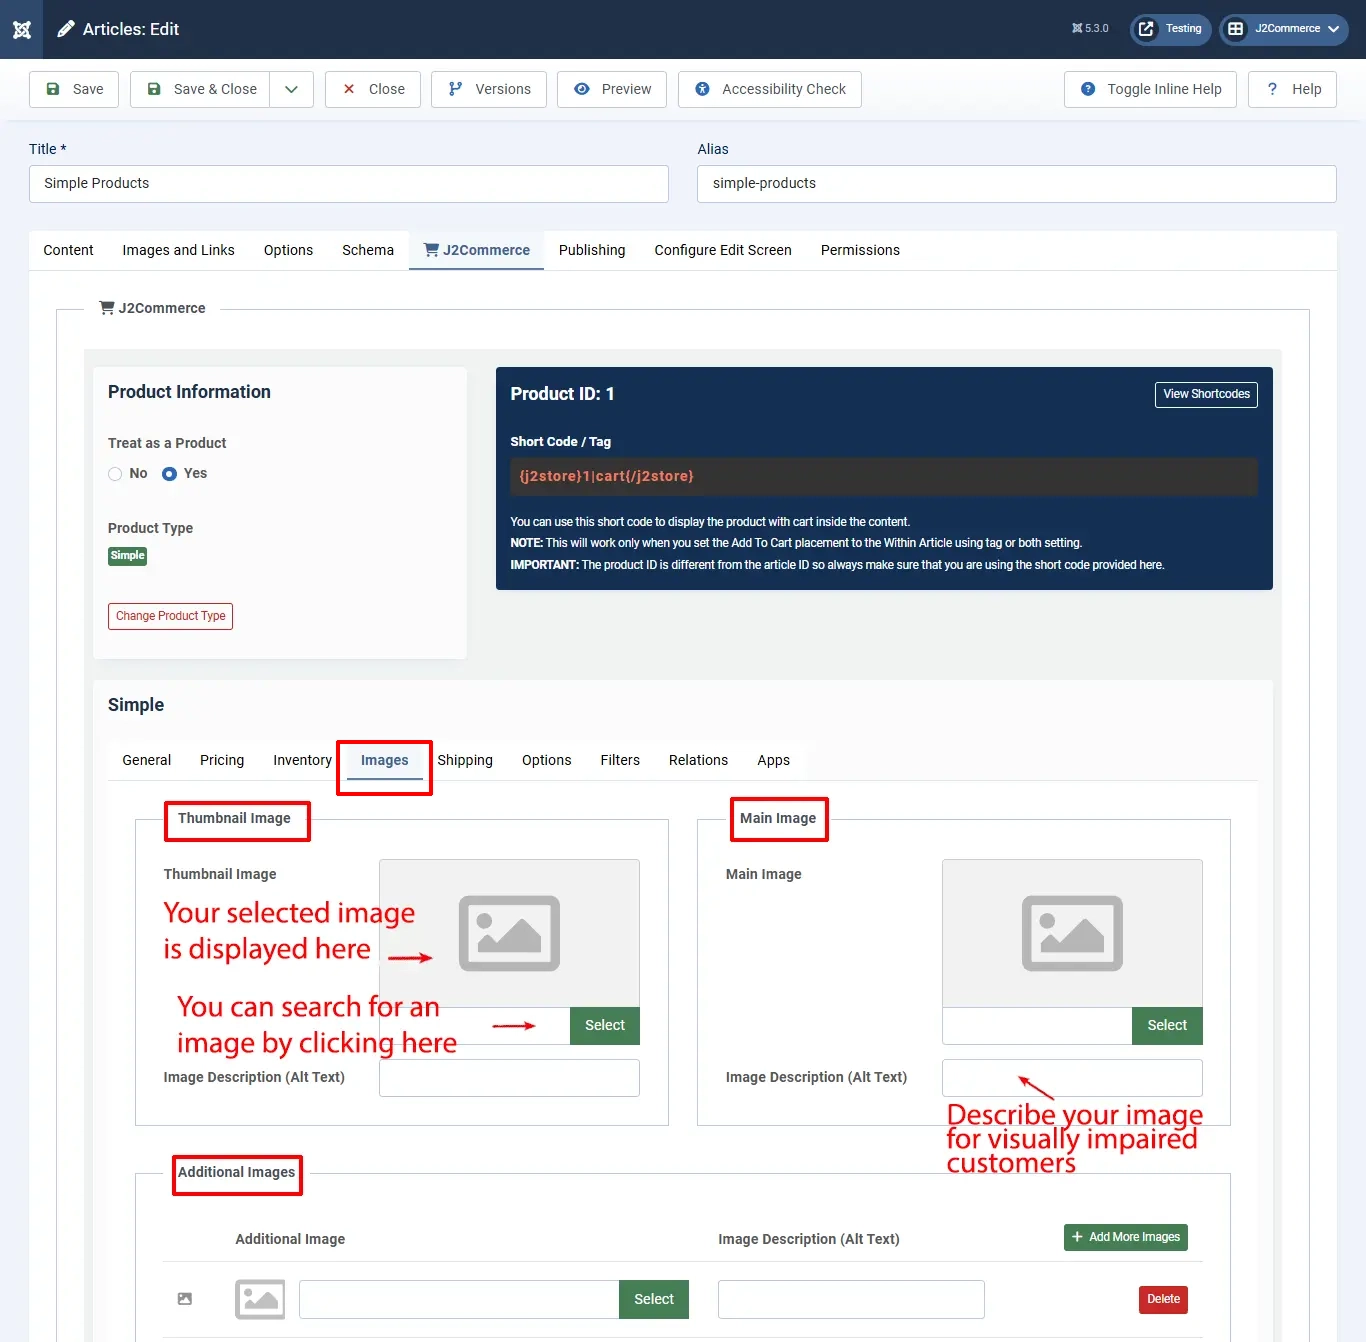Open the J2Commerce user menu dropdown

[1284, 29]
